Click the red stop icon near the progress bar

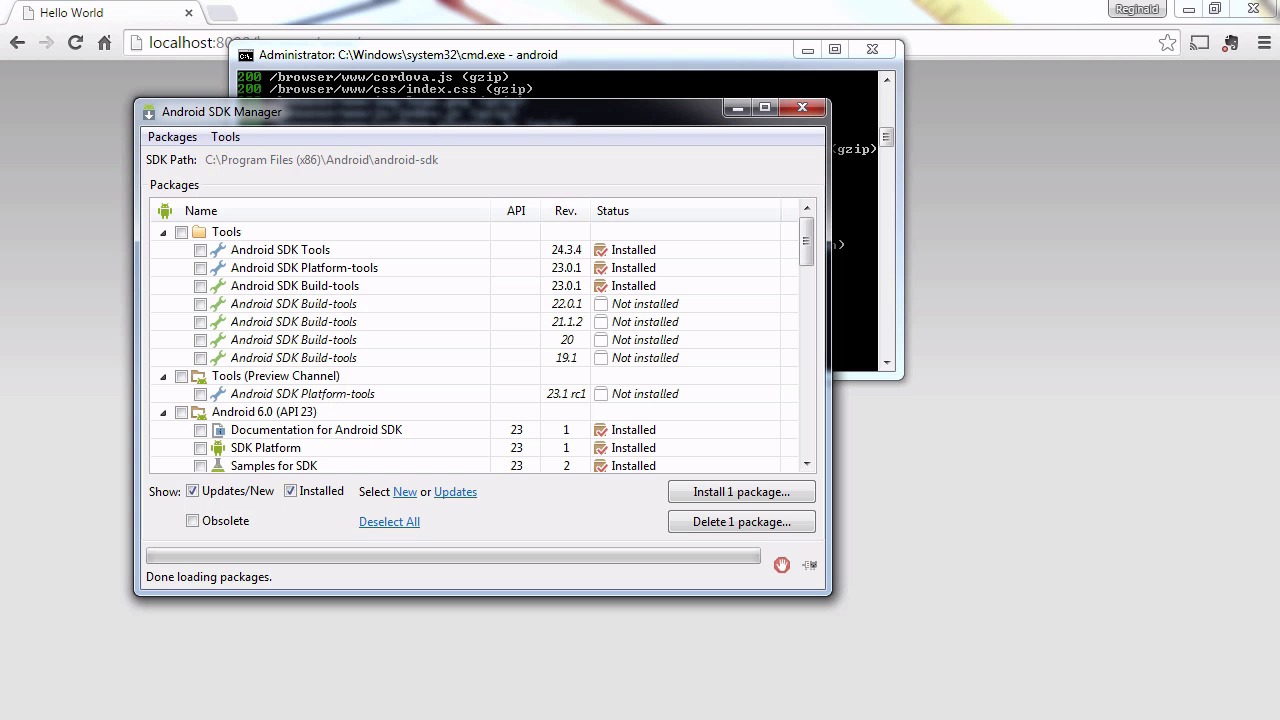tap(782, 565)
